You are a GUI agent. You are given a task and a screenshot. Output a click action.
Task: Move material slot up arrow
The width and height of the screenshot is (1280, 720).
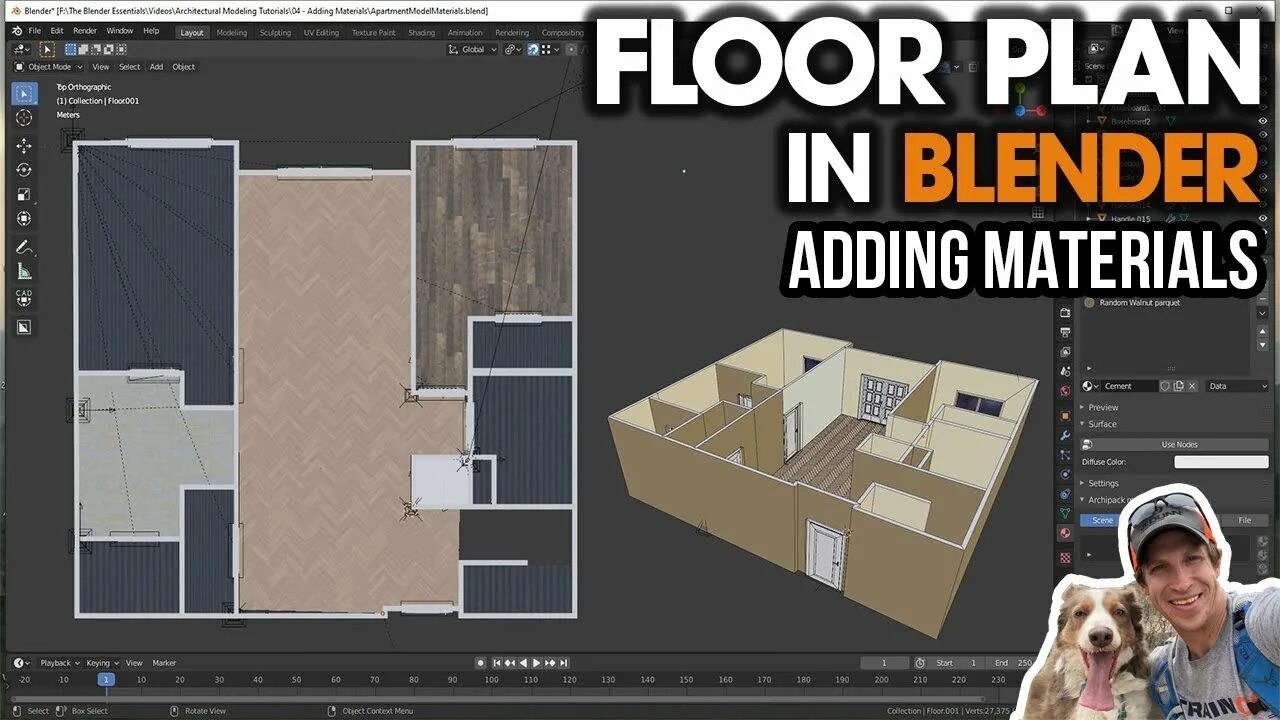(1262, 331)
